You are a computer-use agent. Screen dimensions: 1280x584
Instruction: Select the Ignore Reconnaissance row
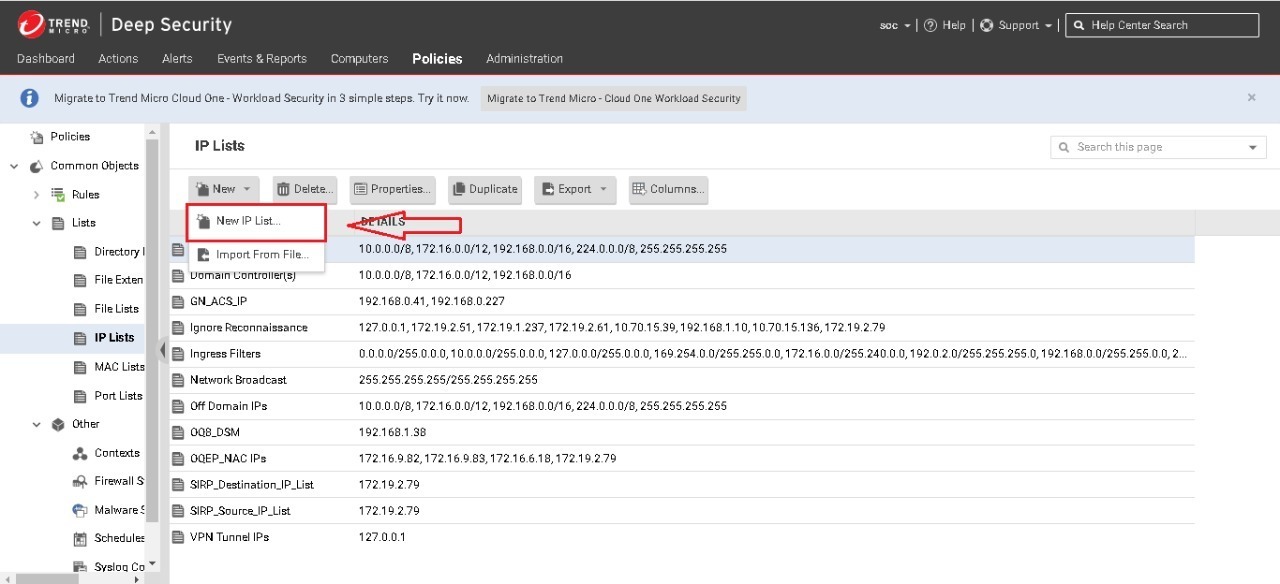click(x=682, y=328)
